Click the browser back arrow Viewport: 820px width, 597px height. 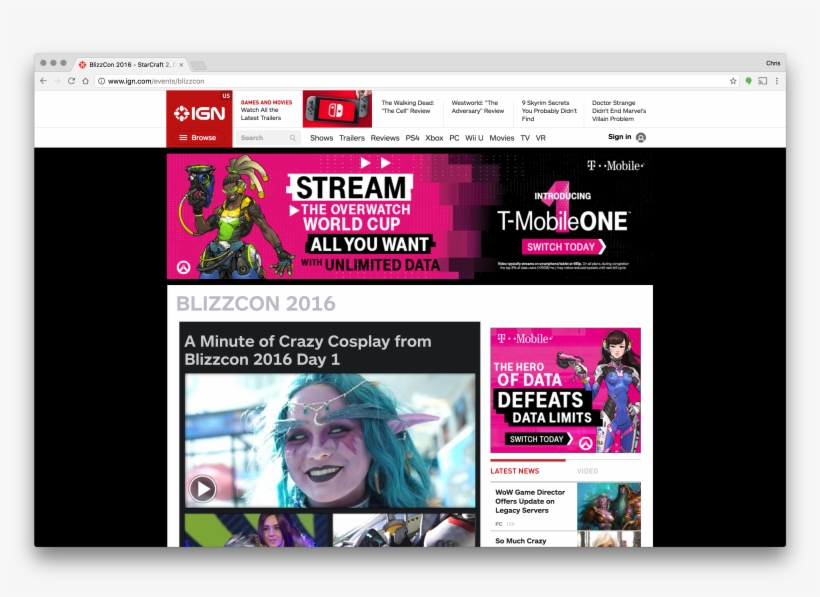tap(43, 81)
